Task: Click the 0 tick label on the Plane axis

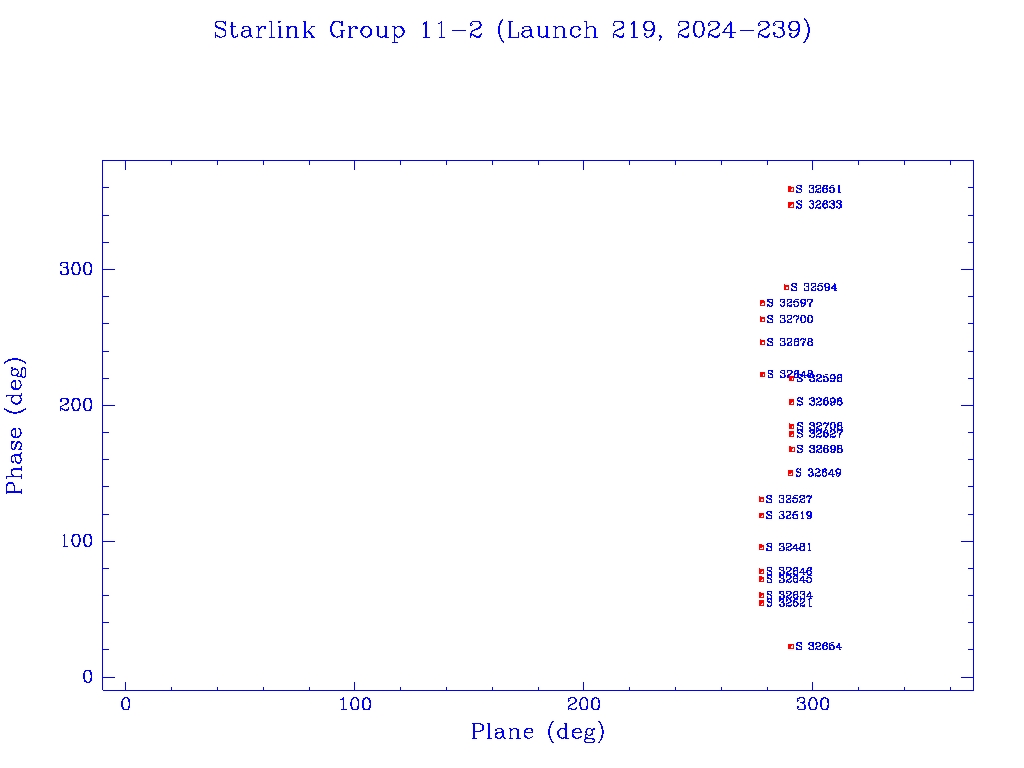Action: coord(126,704)
